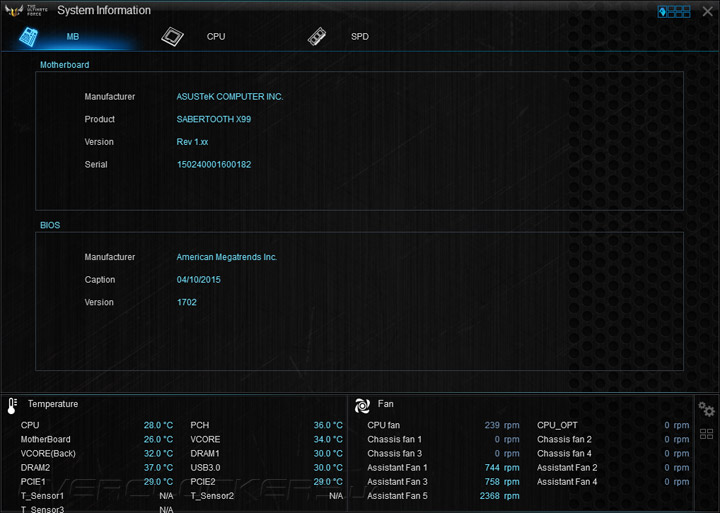Click the Rev 1.xx version value

point(192,141)
